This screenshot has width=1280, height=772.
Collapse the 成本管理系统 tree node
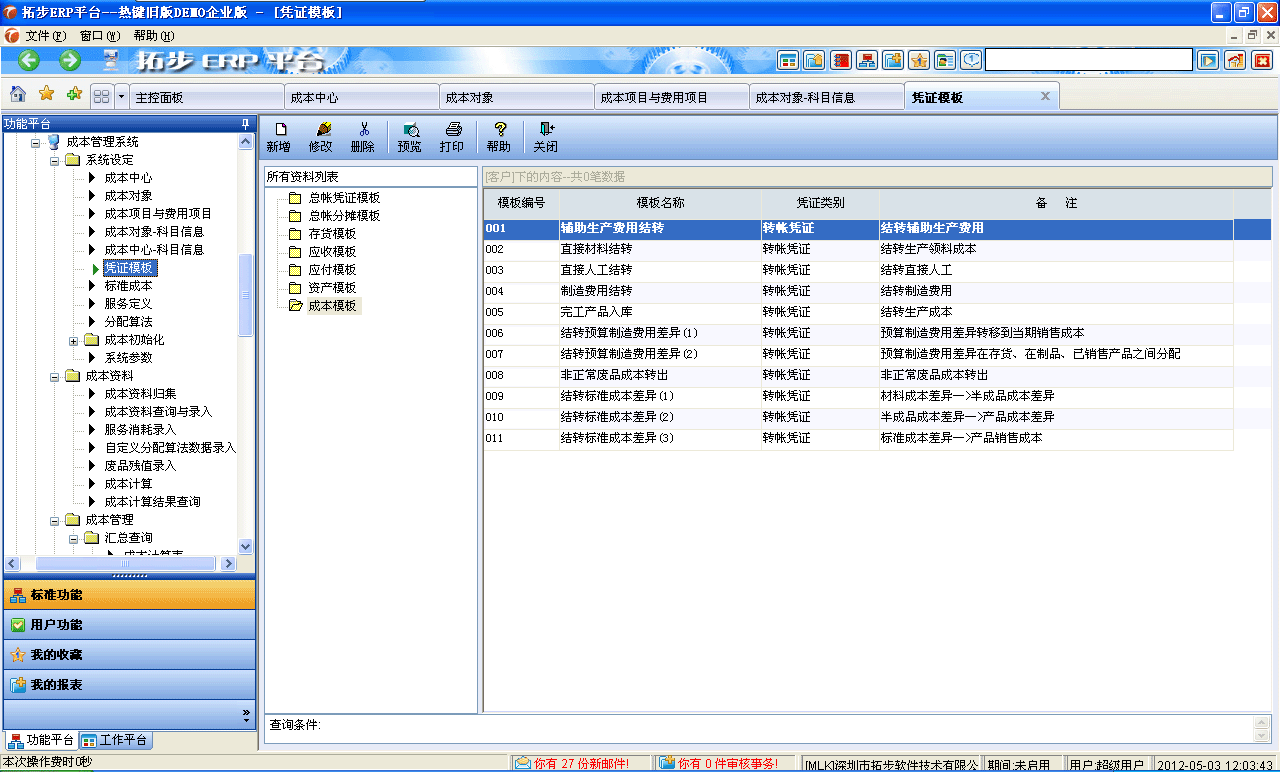pos(35,142)
